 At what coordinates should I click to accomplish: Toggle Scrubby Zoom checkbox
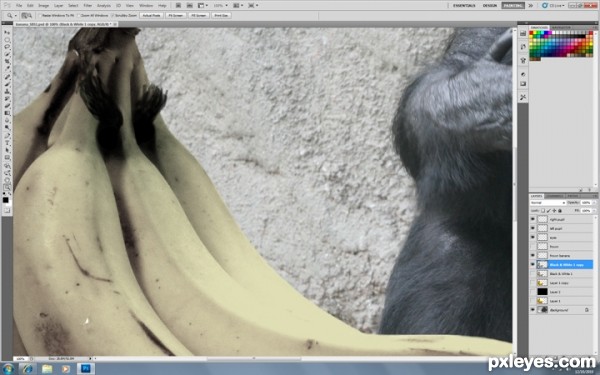(113, 15)
